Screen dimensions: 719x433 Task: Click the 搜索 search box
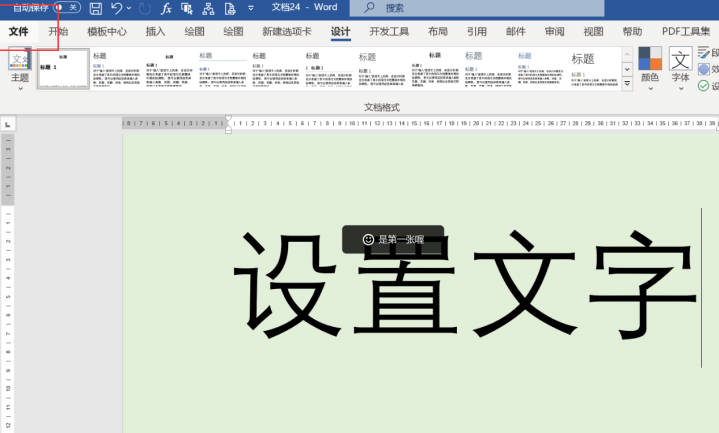point(477,8)
